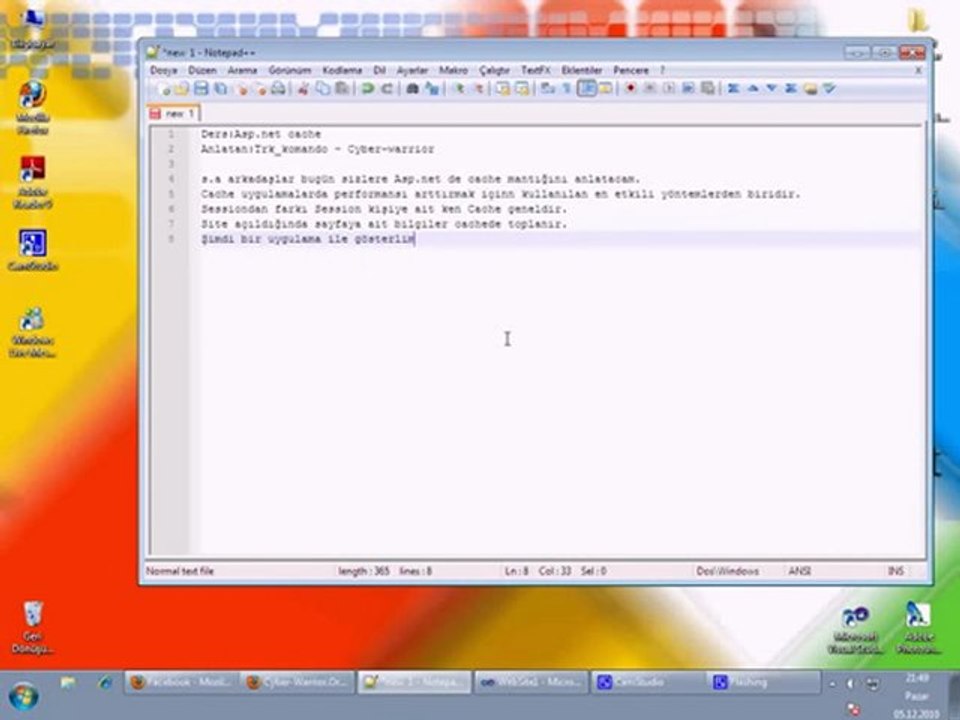The image size is (960, 720).
Task: Click line 'Anlatan:Trk_komando - Cyber-warrior'
Action: [317, 149]
